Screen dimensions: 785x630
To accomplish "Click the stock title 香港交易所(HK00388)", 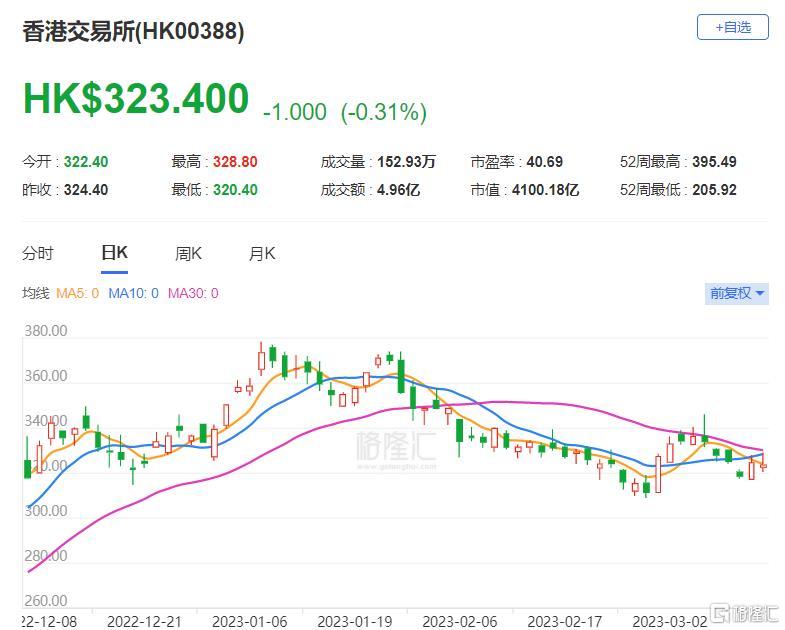I will click(133, 31).
